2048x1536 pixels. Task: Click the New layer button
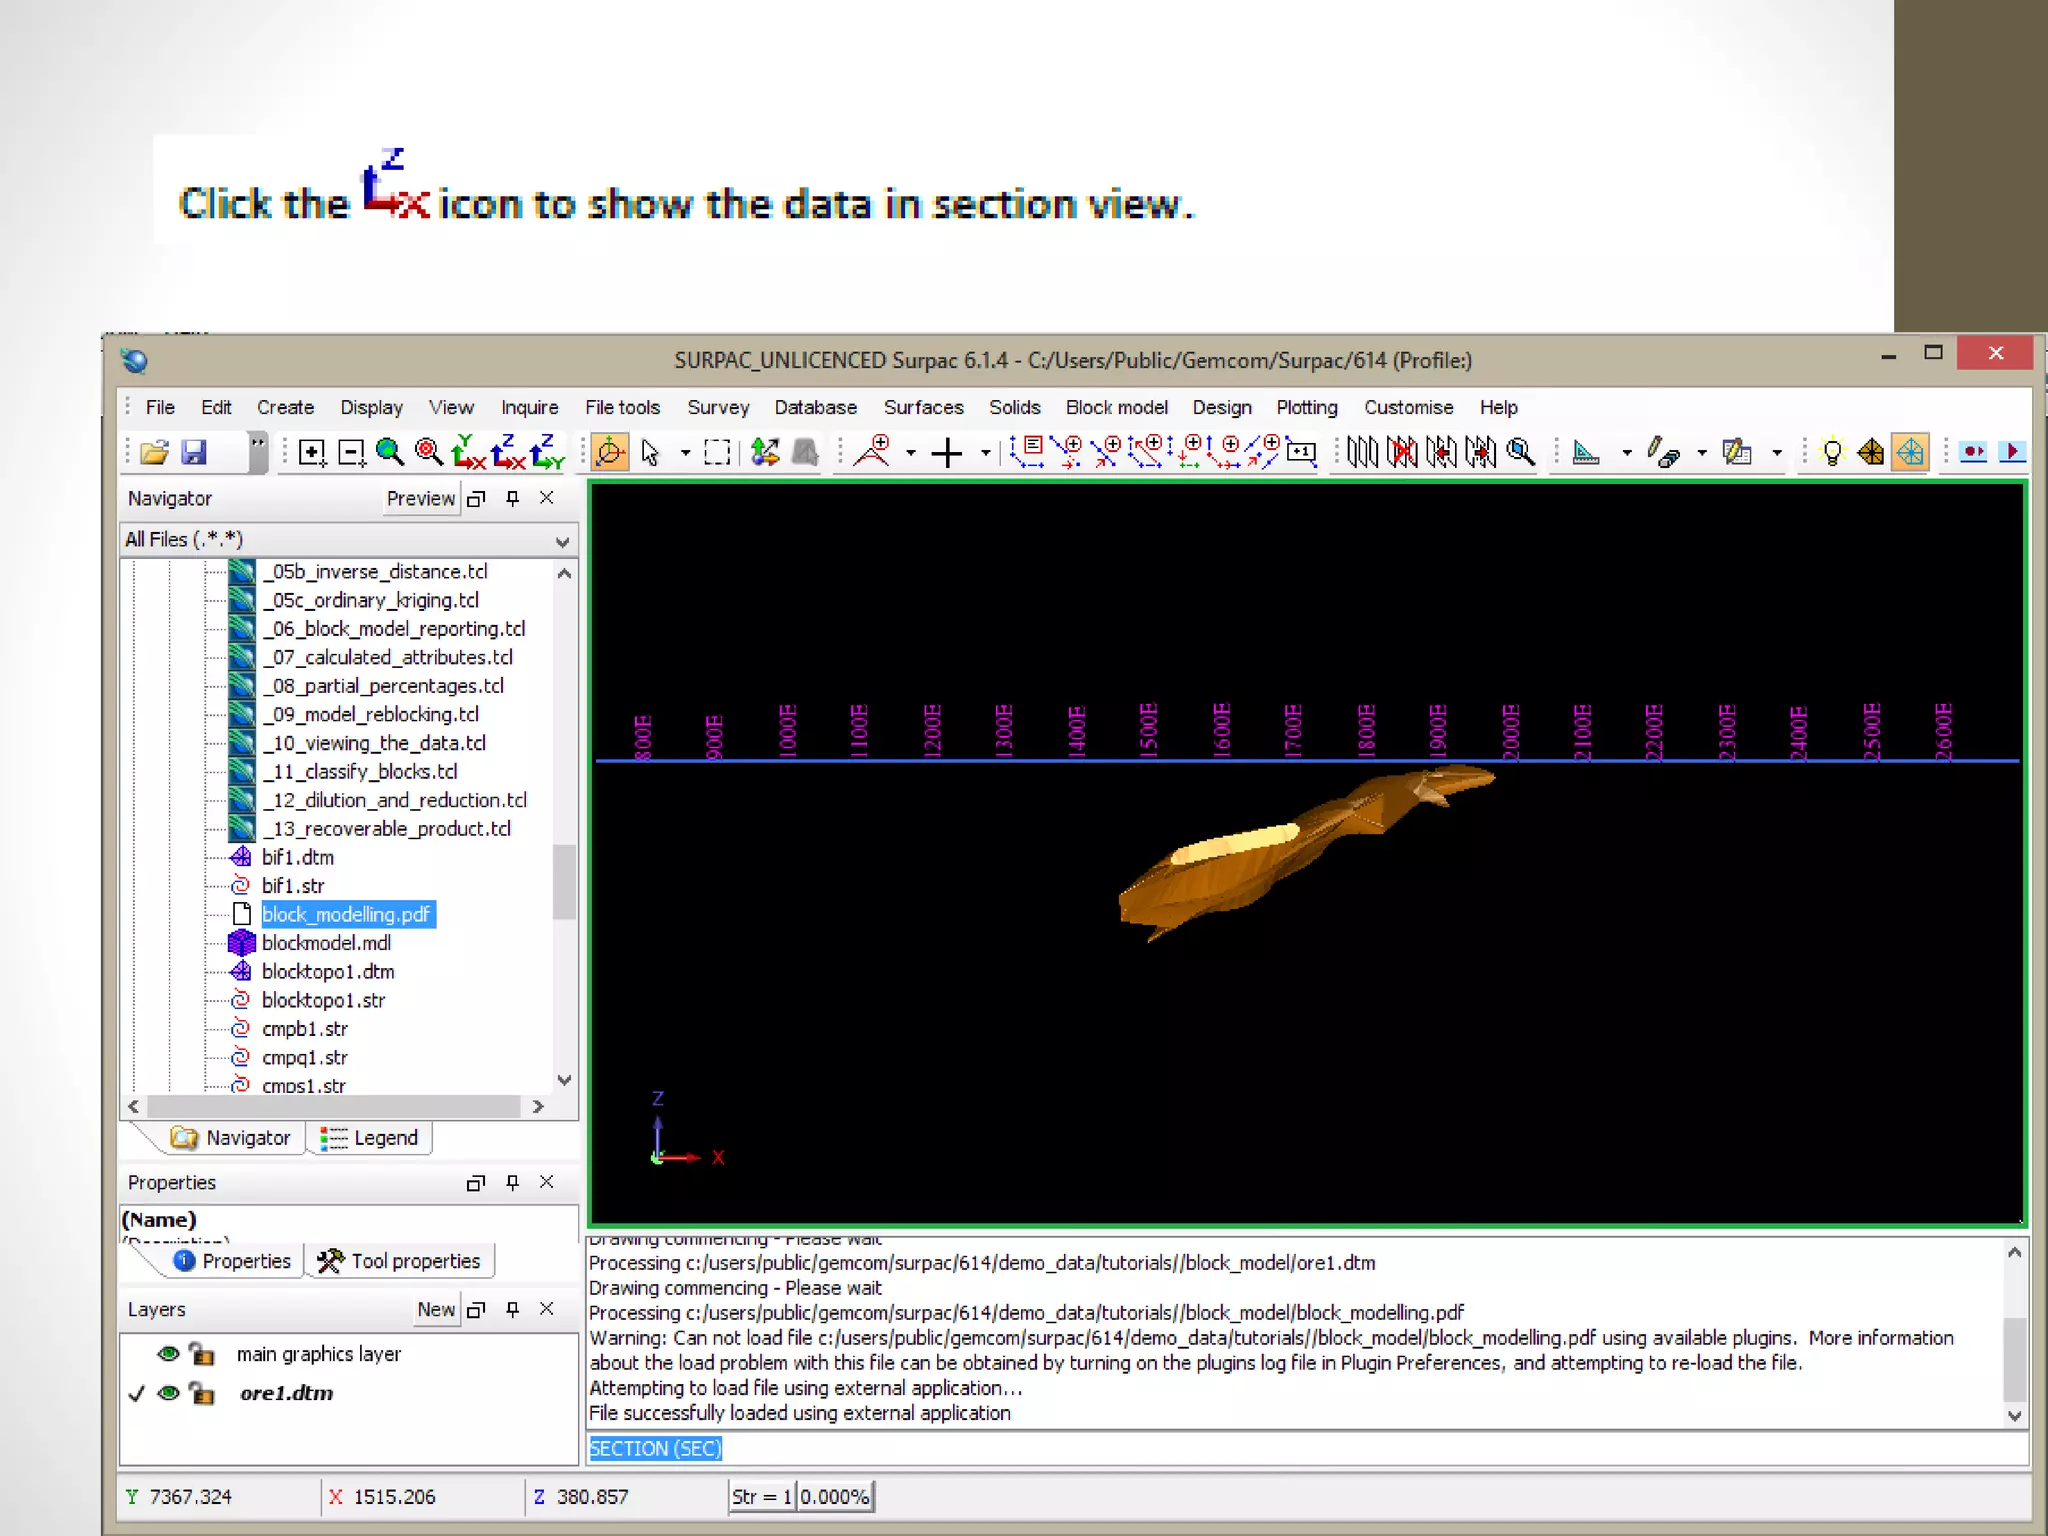coord(436,1310)
